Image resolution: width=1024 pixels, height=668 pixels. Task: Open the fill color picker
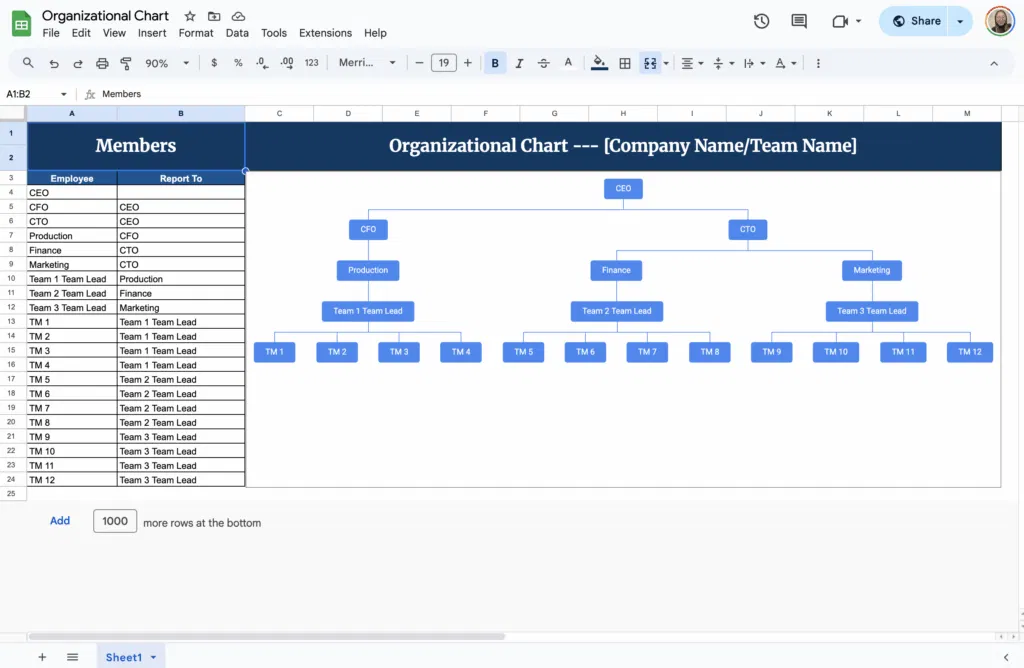(598, 62)
